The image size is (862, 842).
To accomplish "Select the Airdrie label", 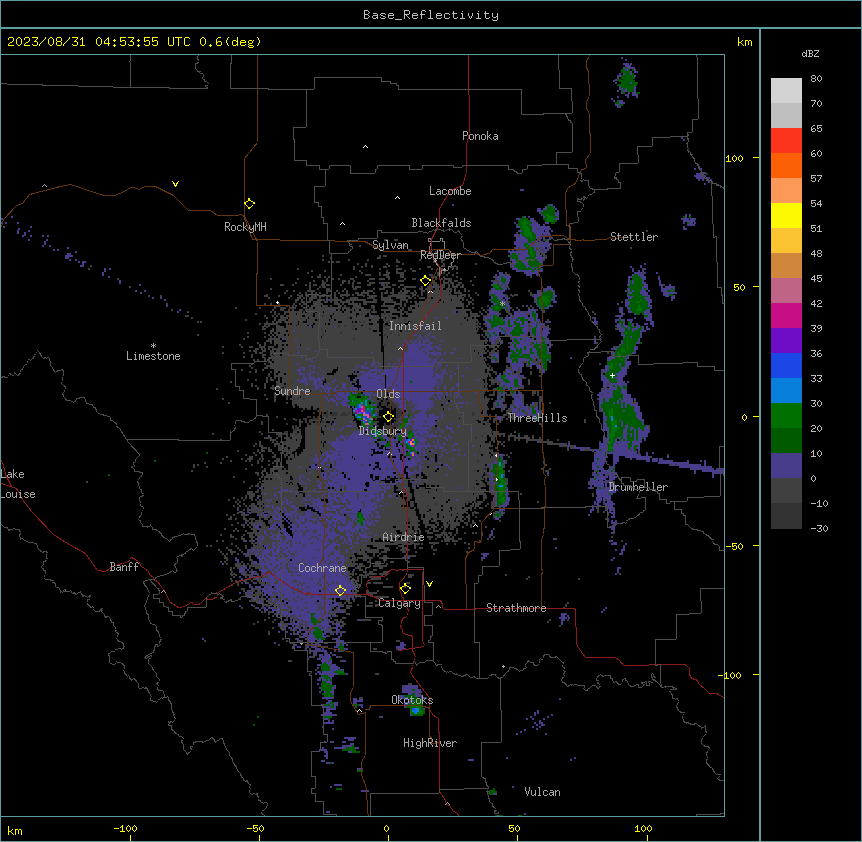I will (x=403, y=537).
